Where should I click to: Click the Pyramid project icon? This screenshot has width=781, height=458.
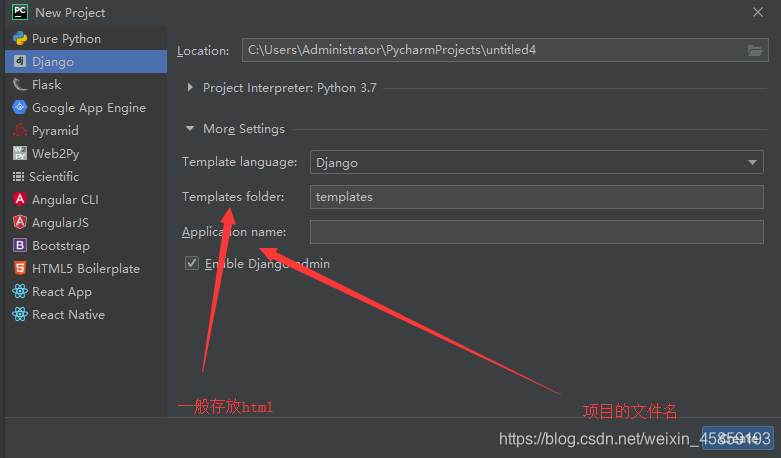coord(20,130)
